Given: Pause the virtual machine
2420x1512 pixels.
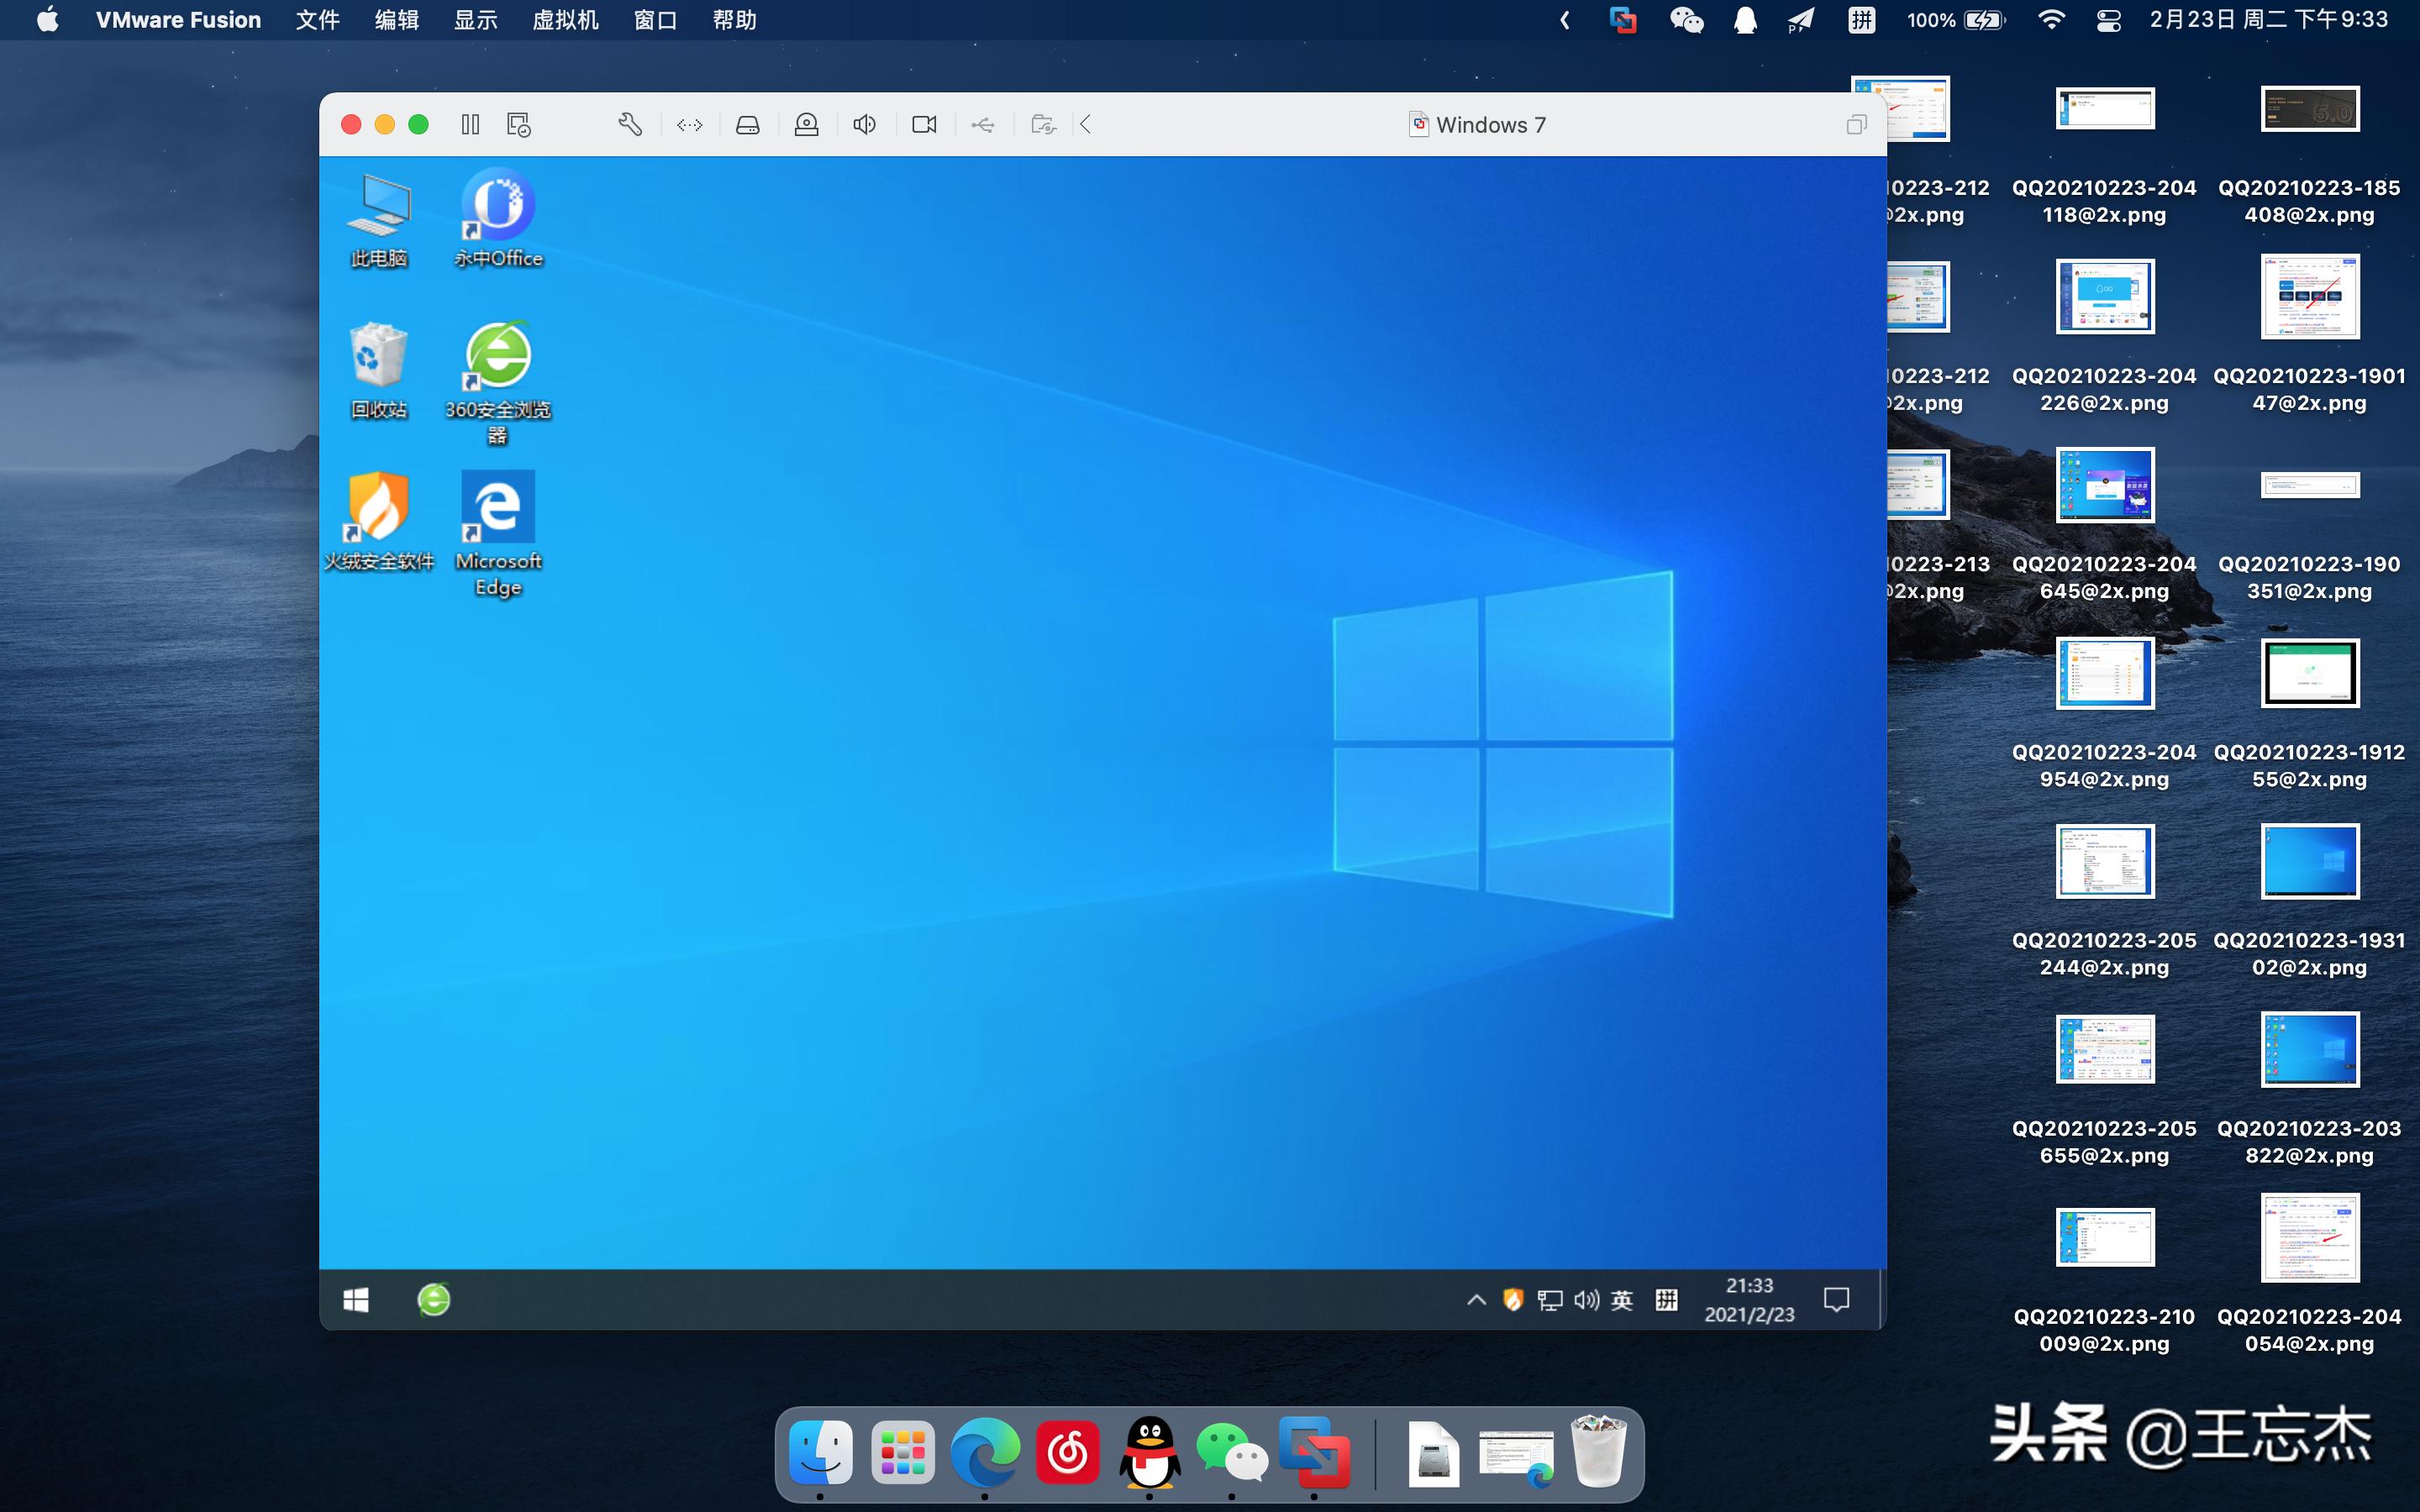Looking at the screenshot, I should coord(470,124).
